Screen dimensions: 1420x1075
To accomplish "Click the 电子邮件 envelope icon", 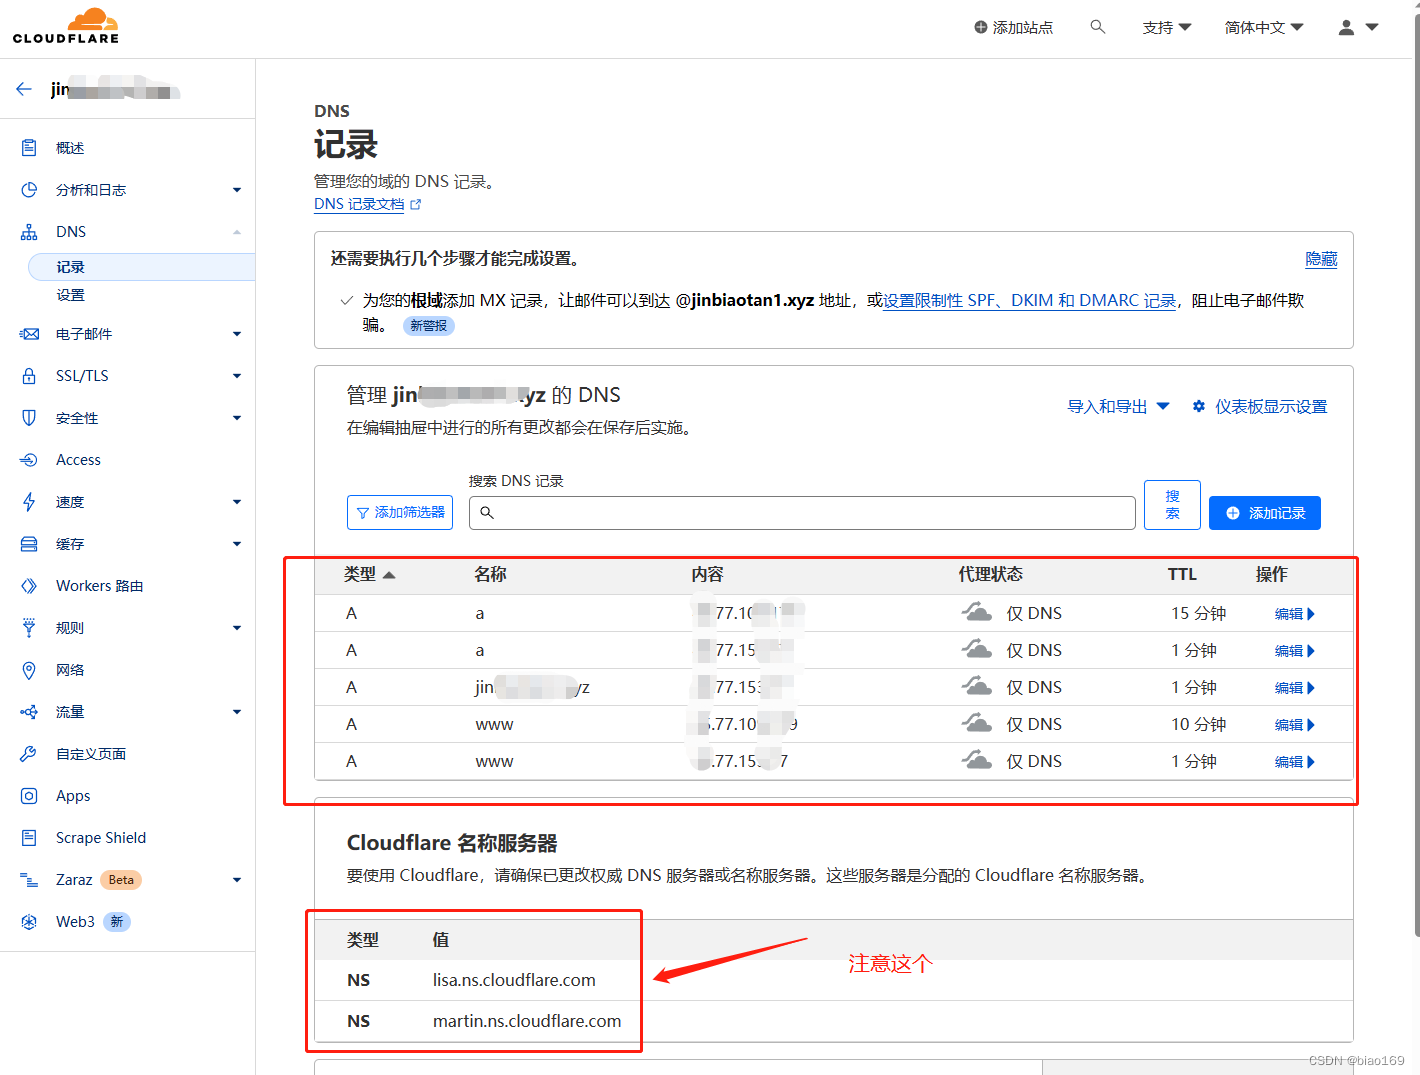I will [x=29, y=334].
